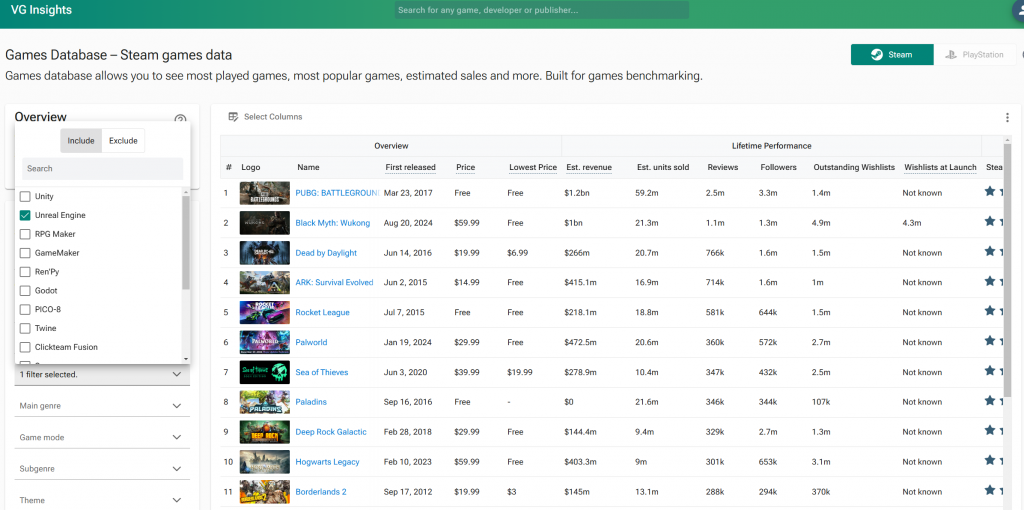Open the Sea of Thieves link
Image resolution: width=1024 pixels, height=510 pixels.
(321, 372)
